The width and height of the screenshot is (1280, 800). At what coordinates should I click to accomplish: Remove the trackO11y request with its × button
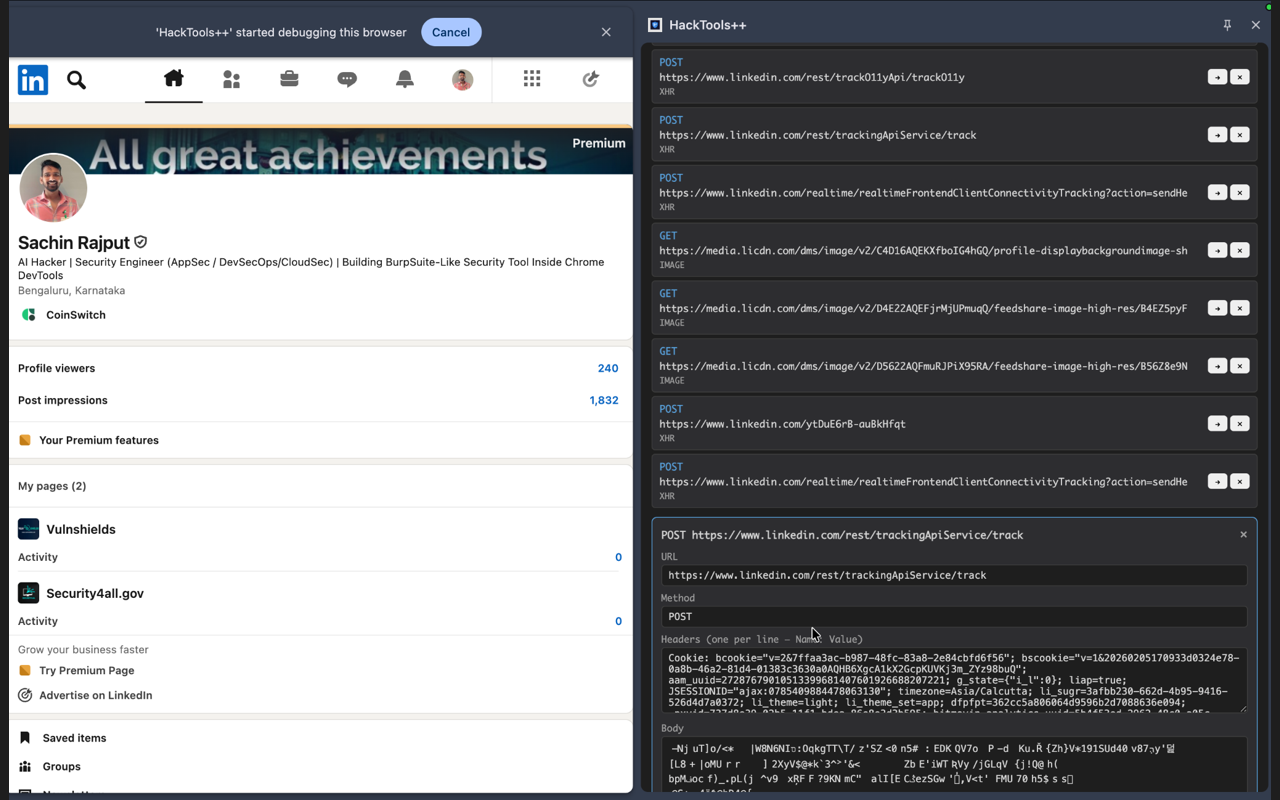(1240, 77)
